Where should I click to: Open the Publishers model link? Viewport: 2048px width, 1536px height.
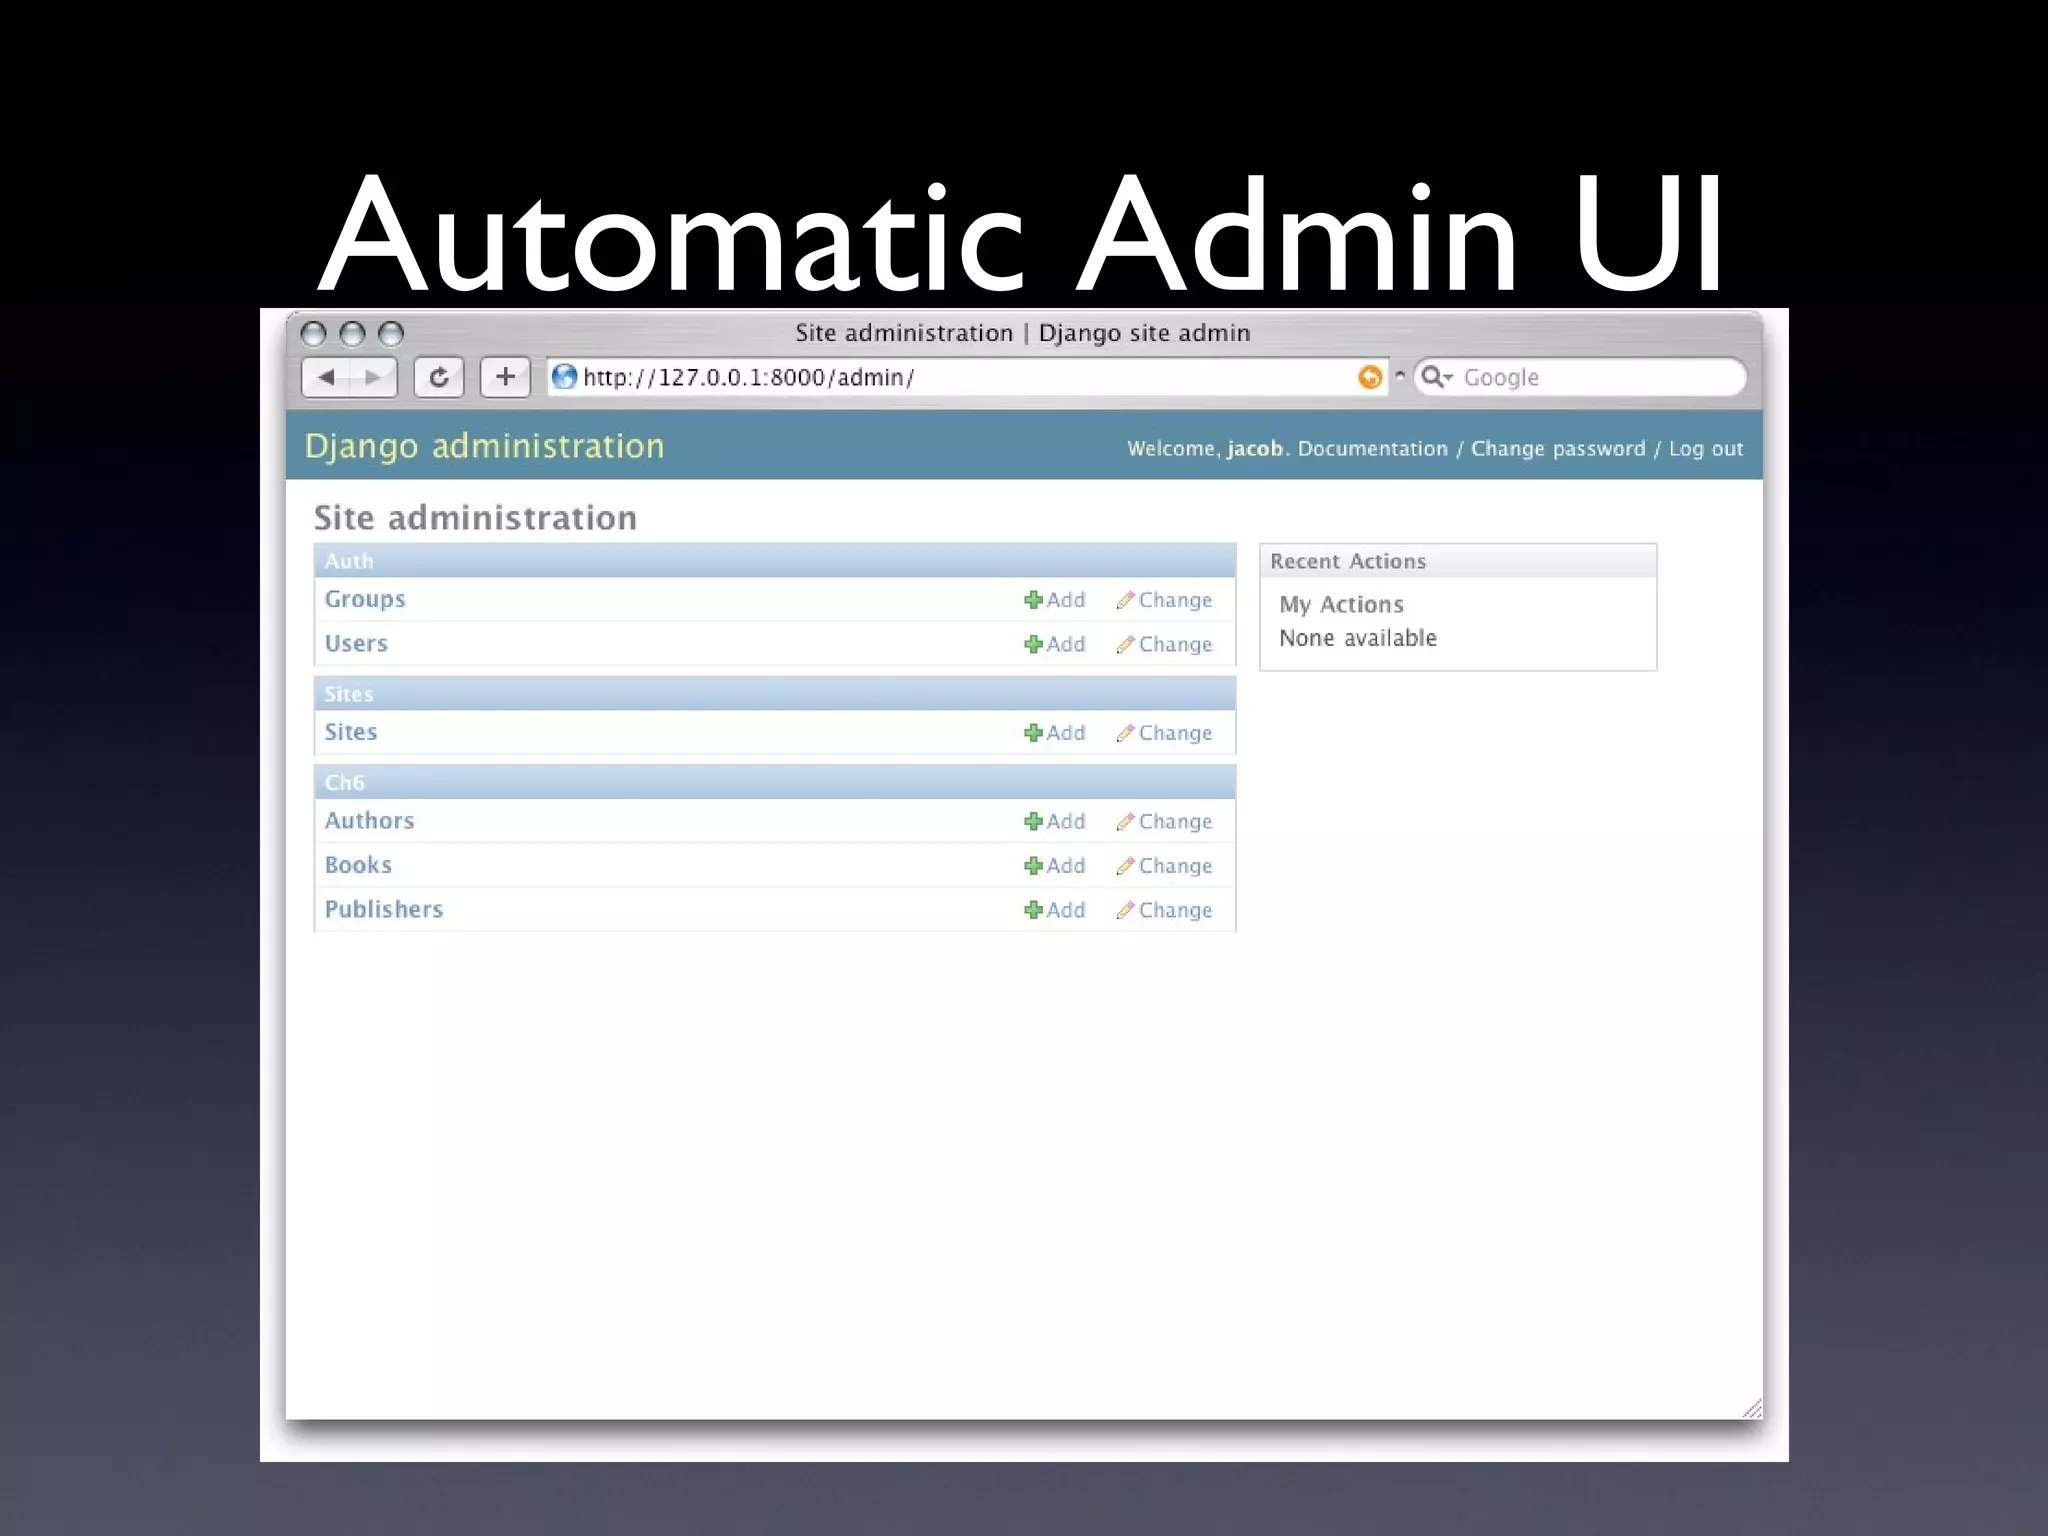point(384,909)
